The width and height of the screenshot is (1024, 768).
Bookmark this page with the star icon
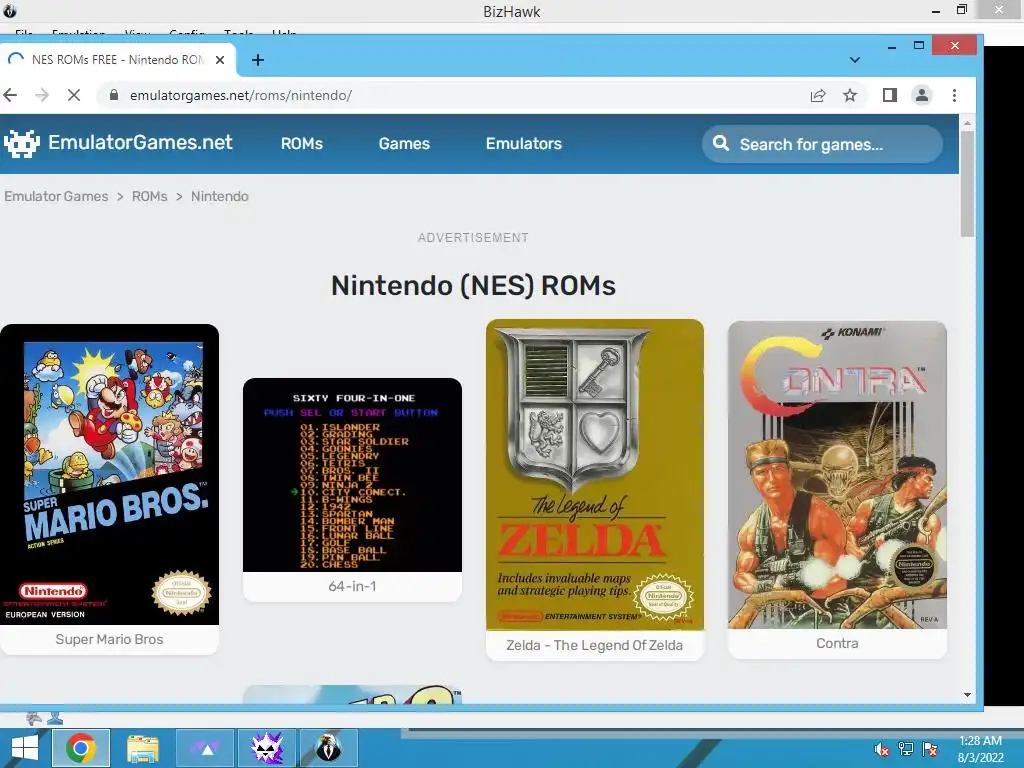pyautogui.click(x=850, y=95)
